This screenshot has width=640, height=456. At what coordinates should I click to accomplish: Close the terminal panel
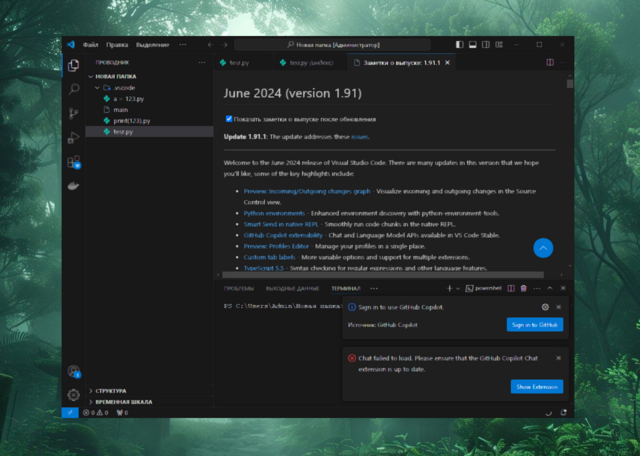(563, 288)
